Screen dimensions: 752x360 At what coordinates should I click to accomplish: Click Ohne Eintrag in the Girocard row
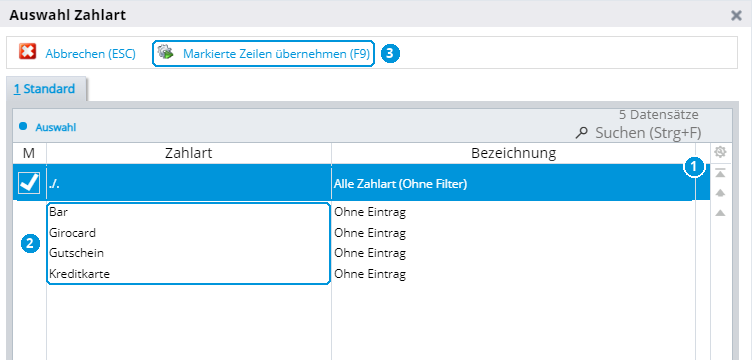pos(370,232)
